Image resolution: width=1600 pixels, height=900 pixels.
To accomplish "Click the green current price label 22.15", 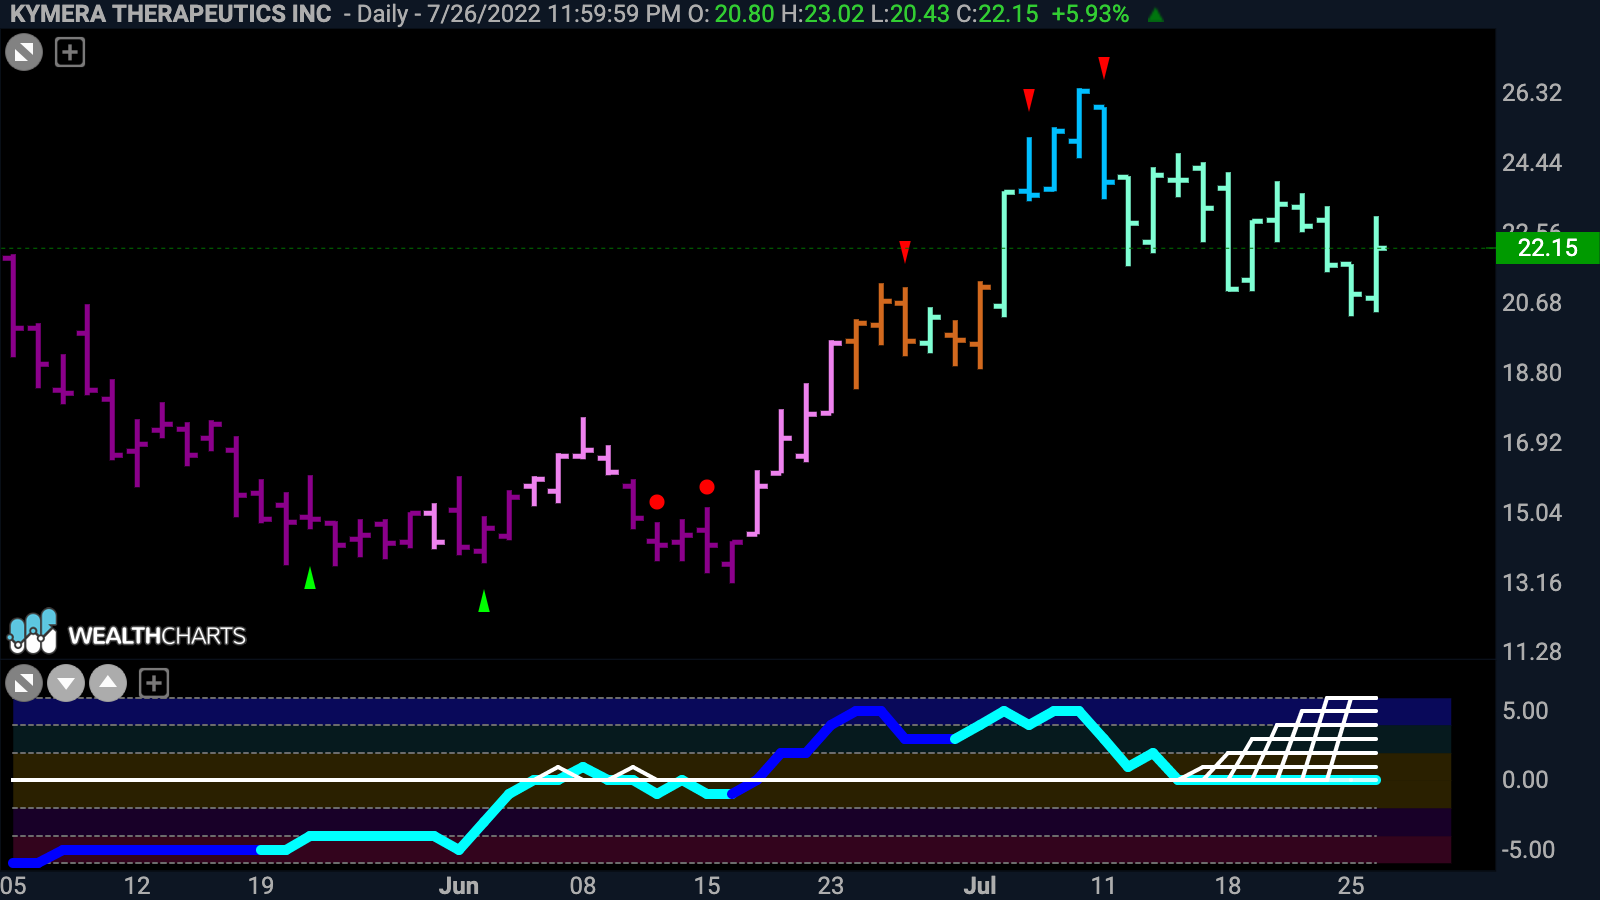I will point(1547,248).
